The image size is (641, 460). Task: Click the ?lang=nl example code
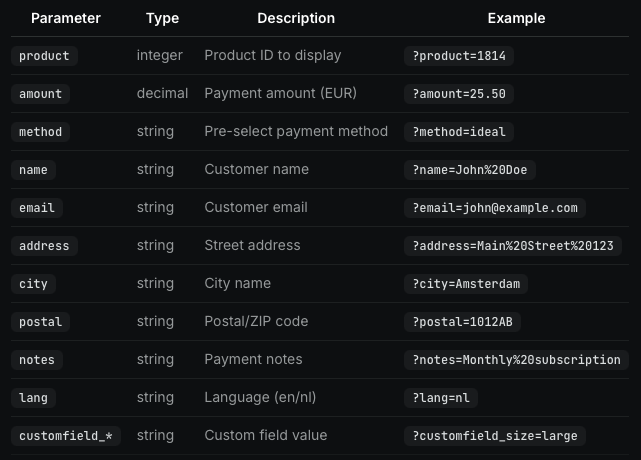(441, 398)
